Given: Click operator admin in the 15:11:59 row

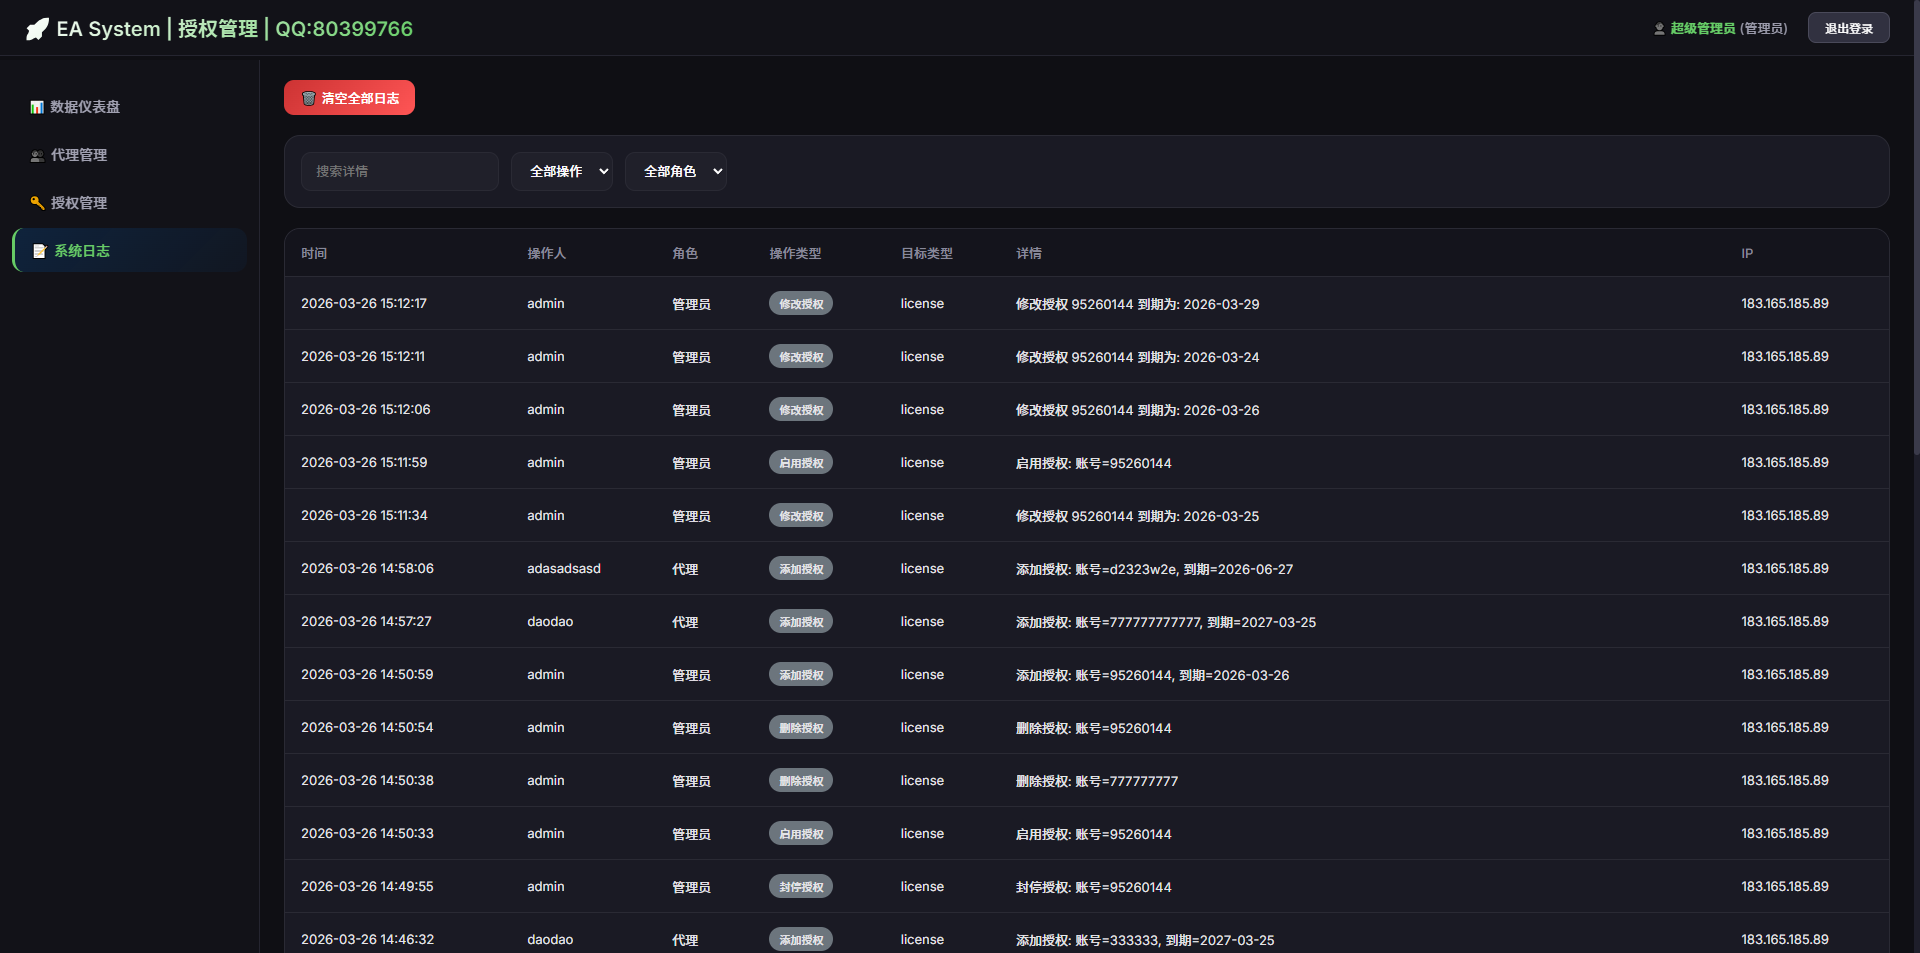Looking at the screenshot, I should point(546,462).
